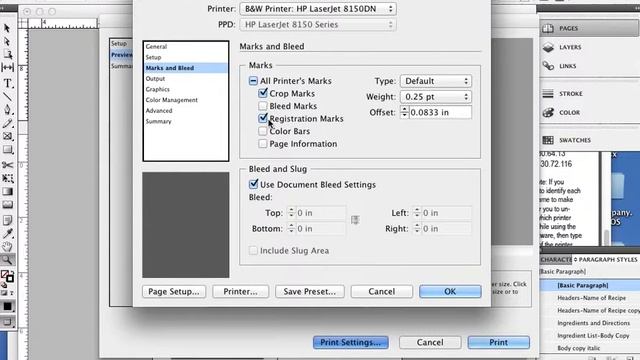Click the Swatches panel icon
This screenshot has width=640, height=360.
click(548, 140)
